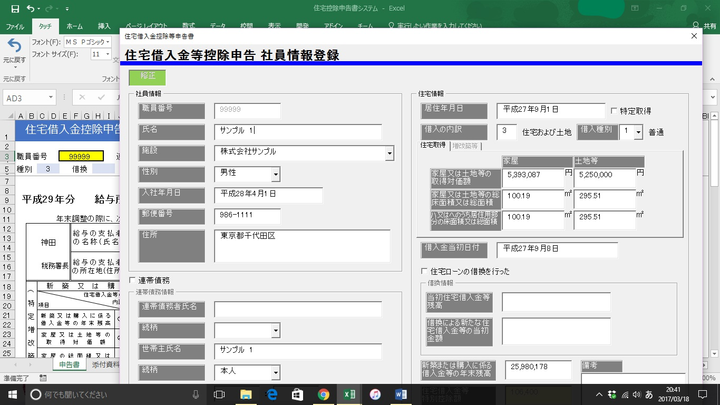
Task: Close the 住宅借入金控除等申告書 dialog
Action: [694, 36]
